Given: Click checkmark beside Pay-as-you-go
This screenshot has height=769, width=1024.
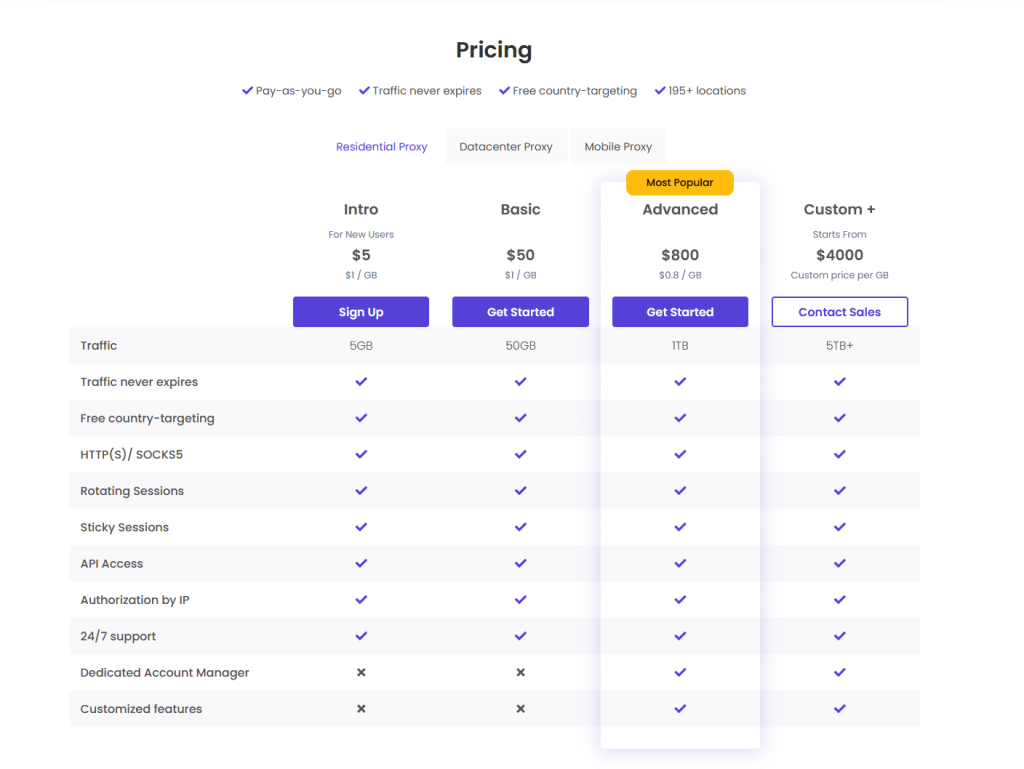Looking at the screenshot, I should pos(248,91).
